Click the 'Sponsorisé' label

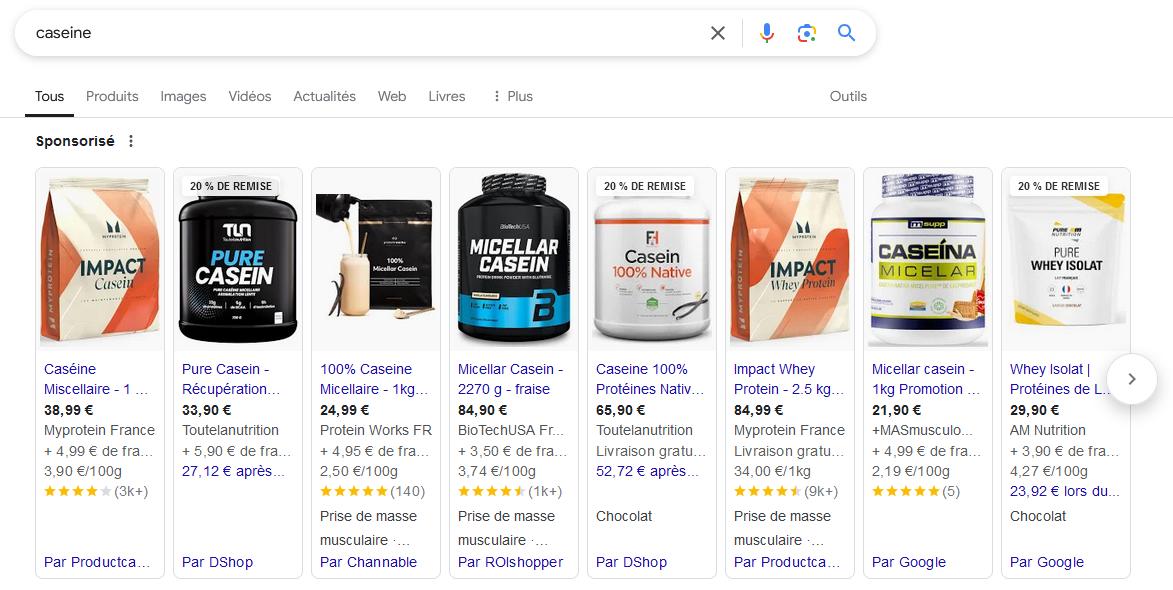[76, 141]
